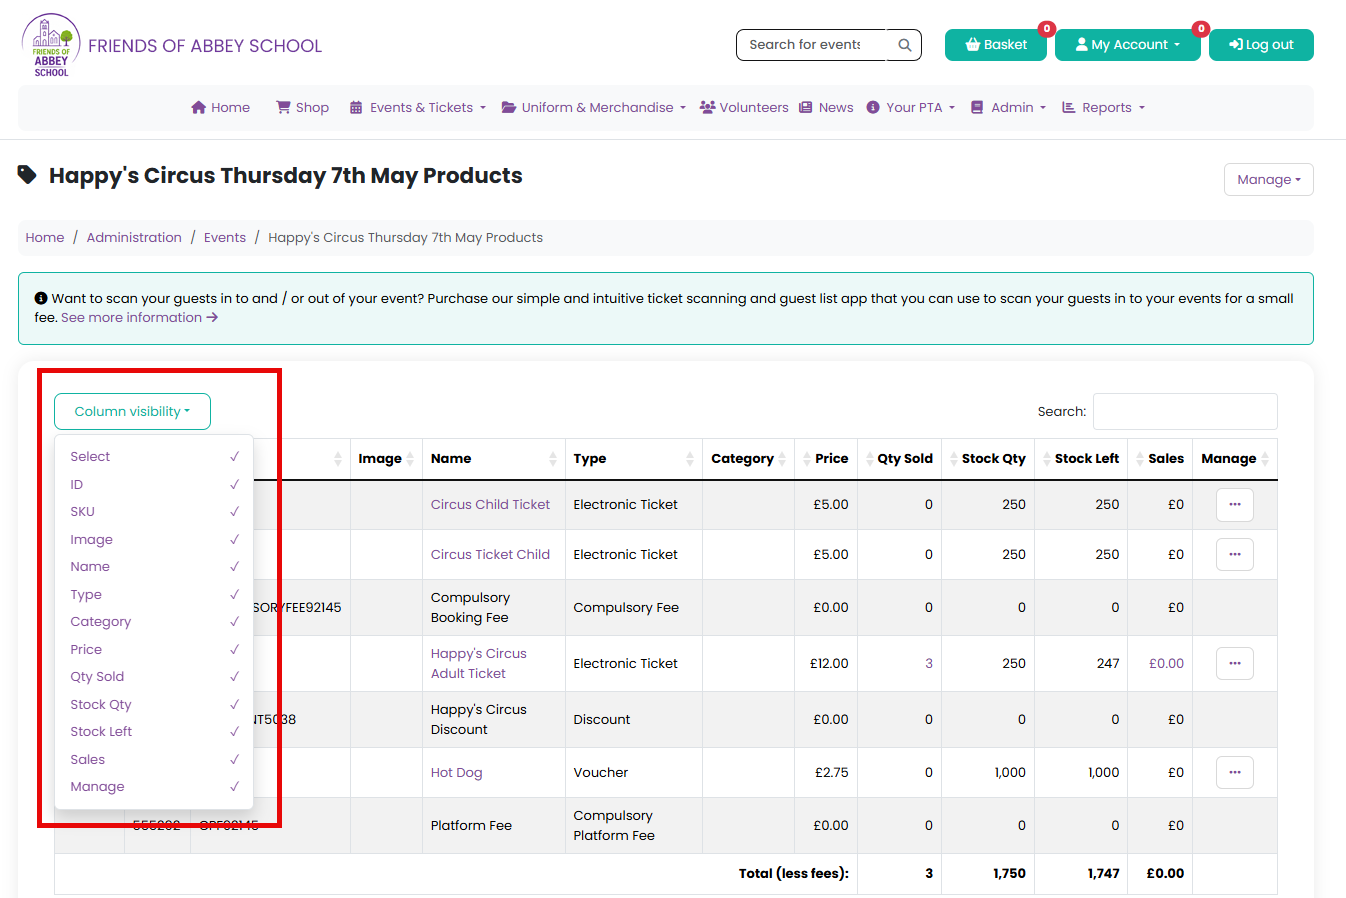This screenshot has height=898, width=1346.
Task: Click the £0.00 sales link for Adult Ticket
Action: point(1166,664)
